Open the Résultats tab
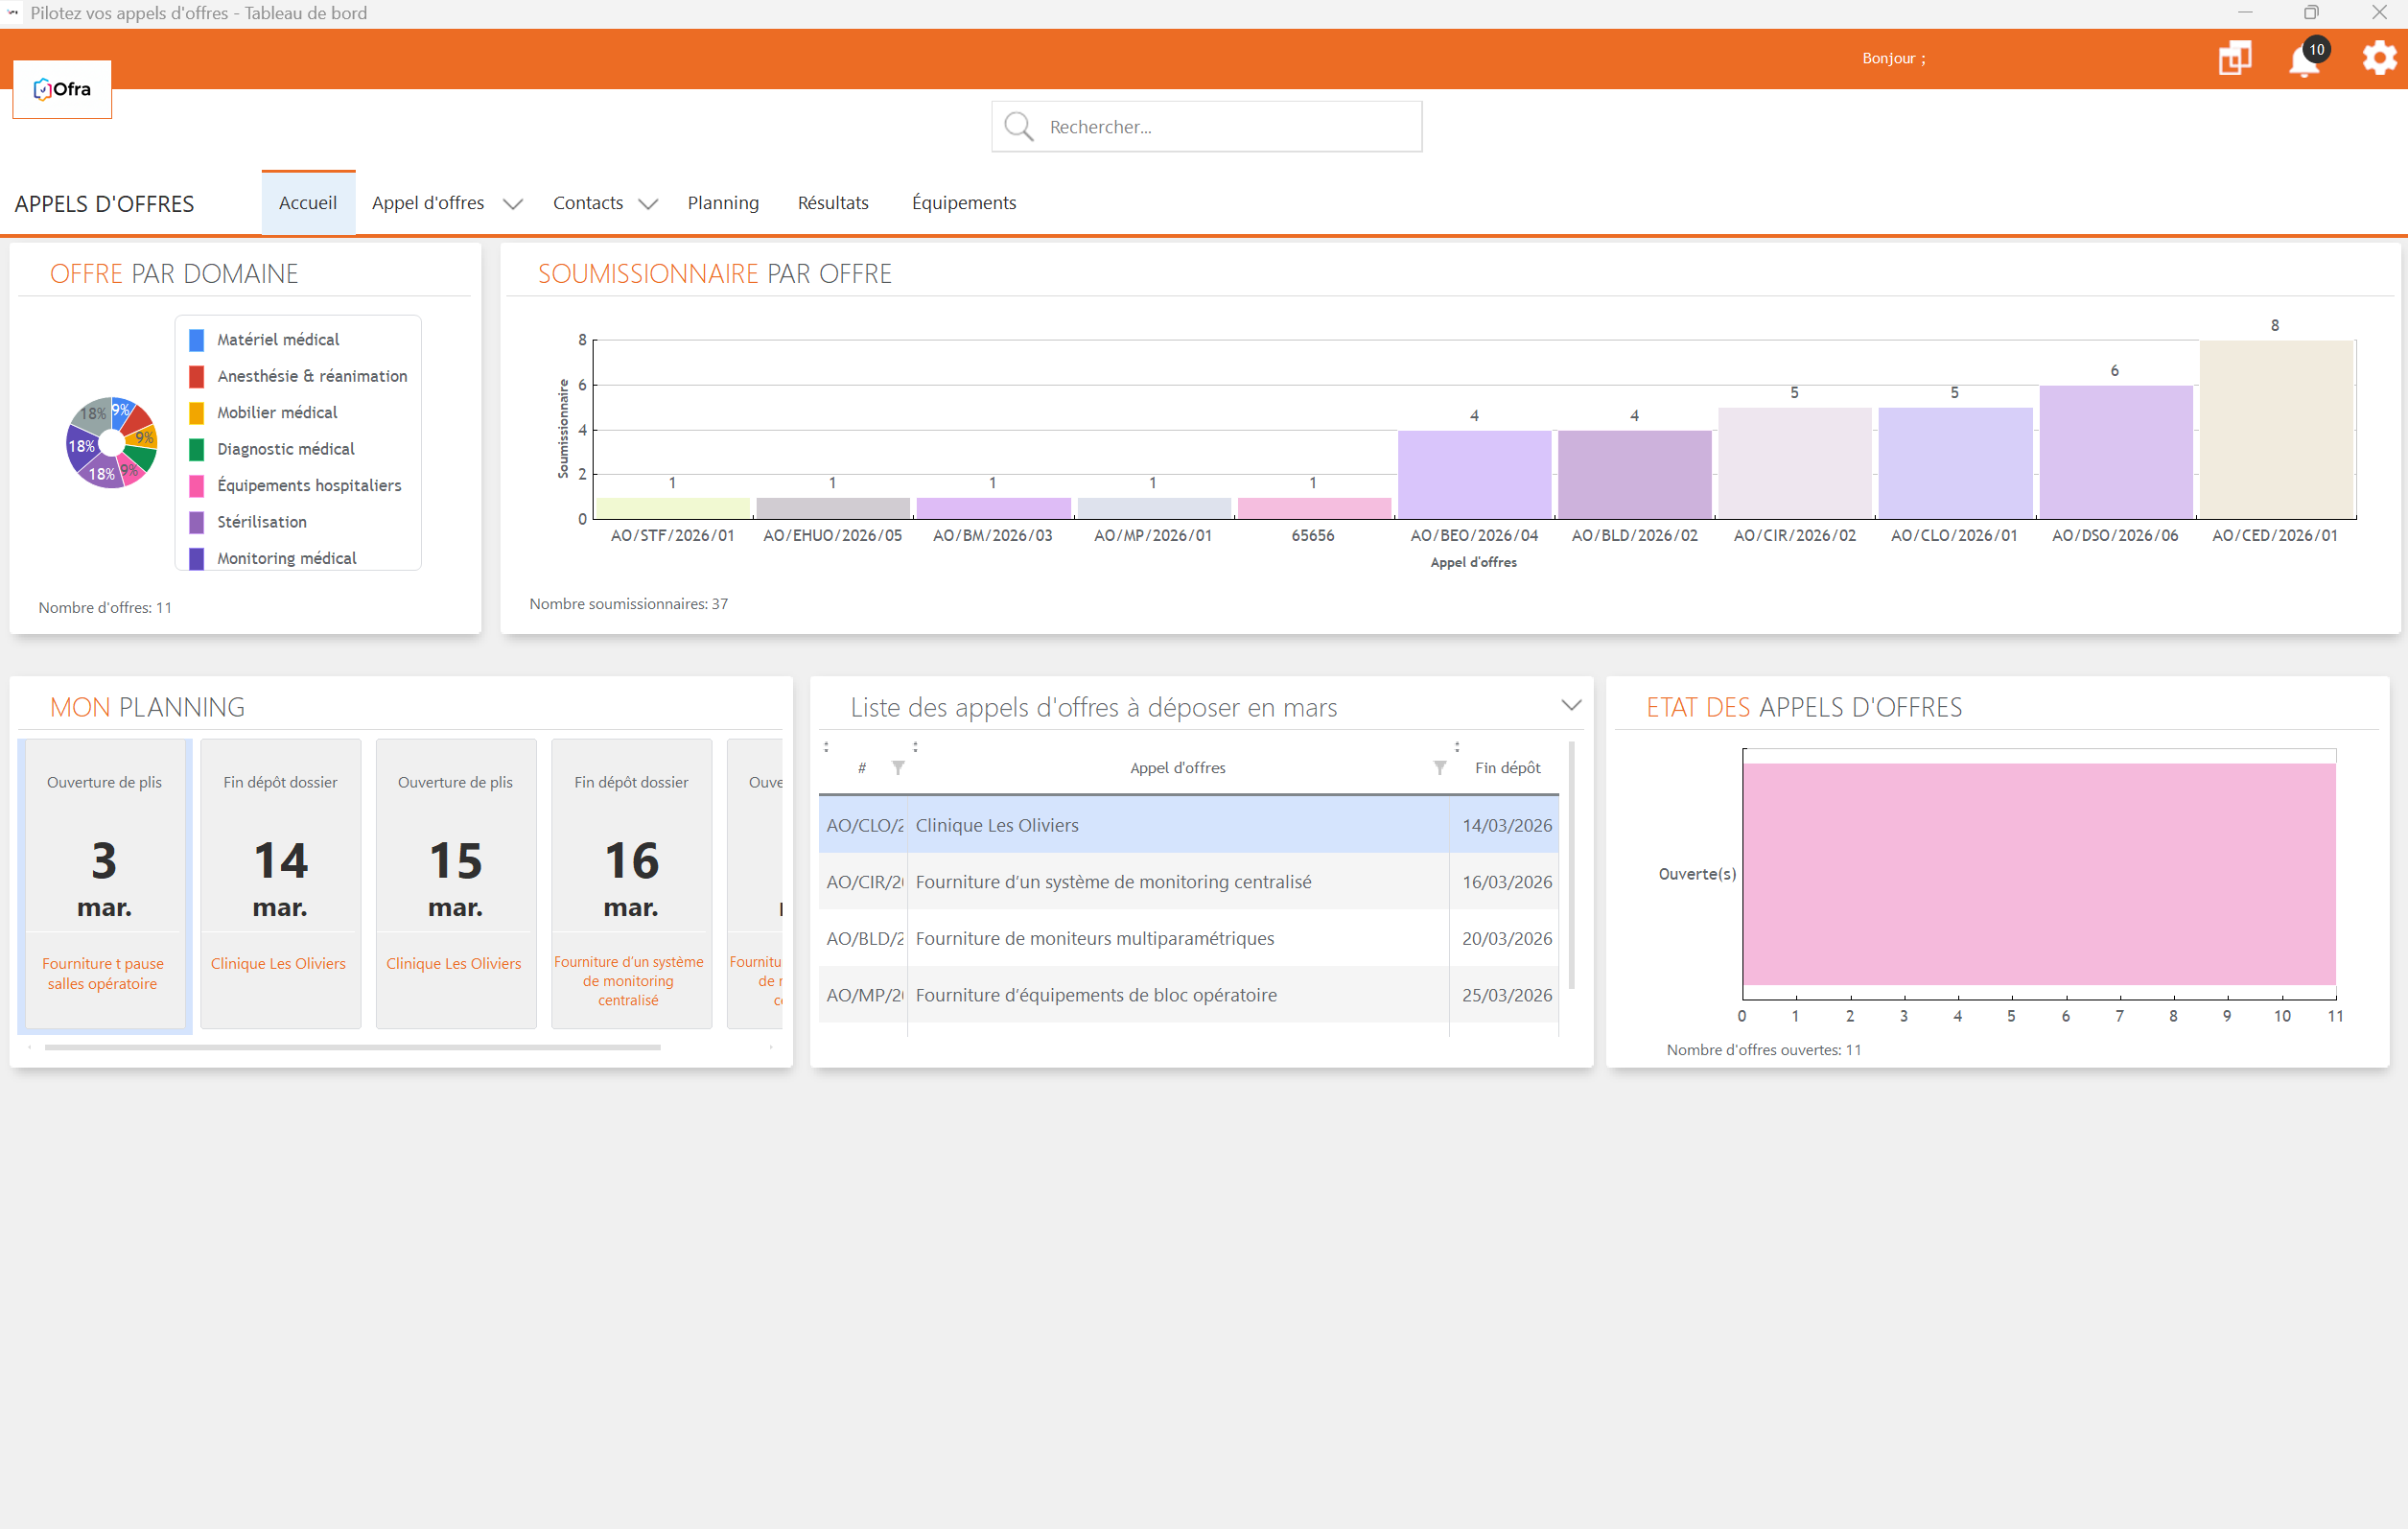This screenshot has width=2408, height=1529. pos(833,203)
